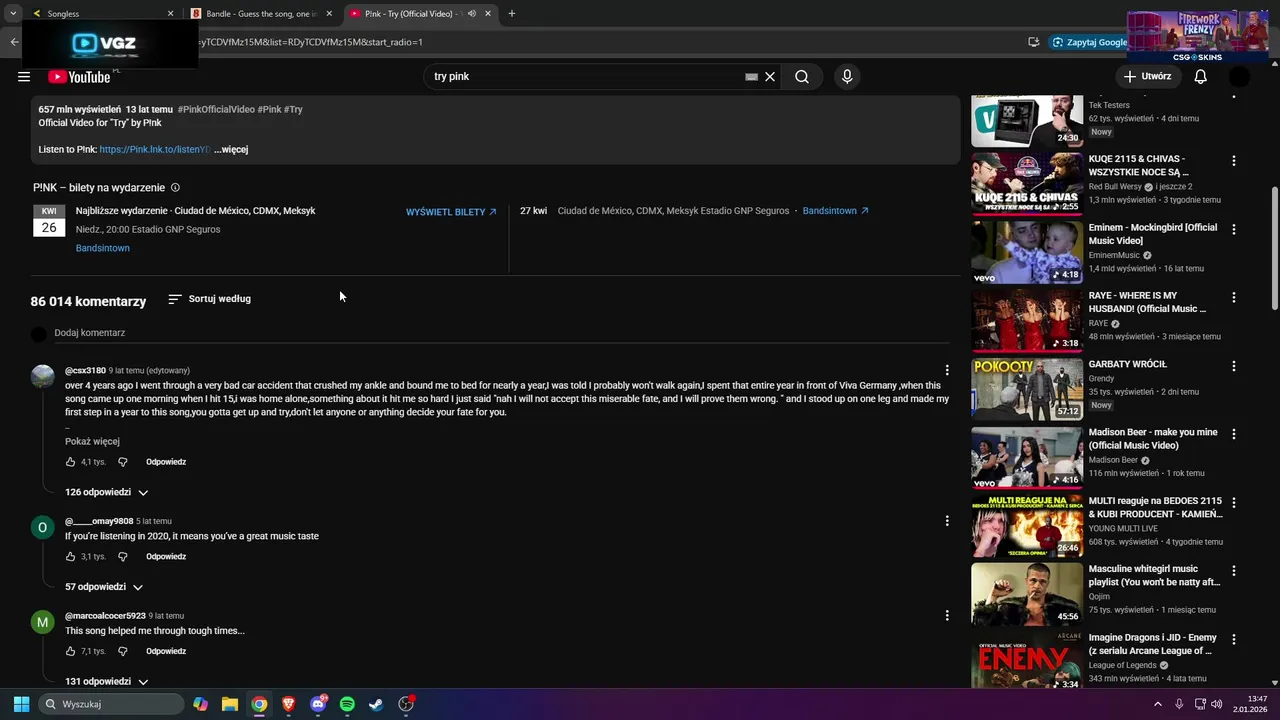The image size is (1280, 720).
Task: Like the @____omay9808 comment
Action: pyautogui.click(x=70, y=557)
